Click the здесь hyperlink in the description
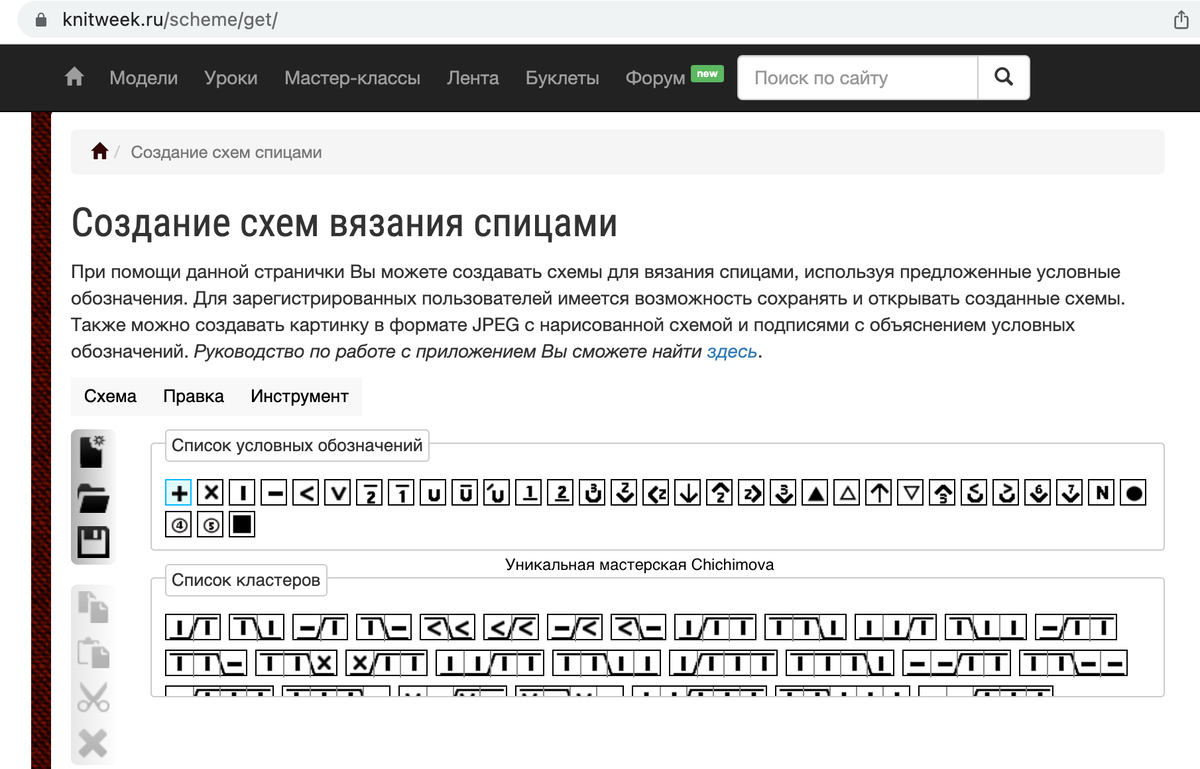This screenshot has width=1200, height=769. pos(731,351)
